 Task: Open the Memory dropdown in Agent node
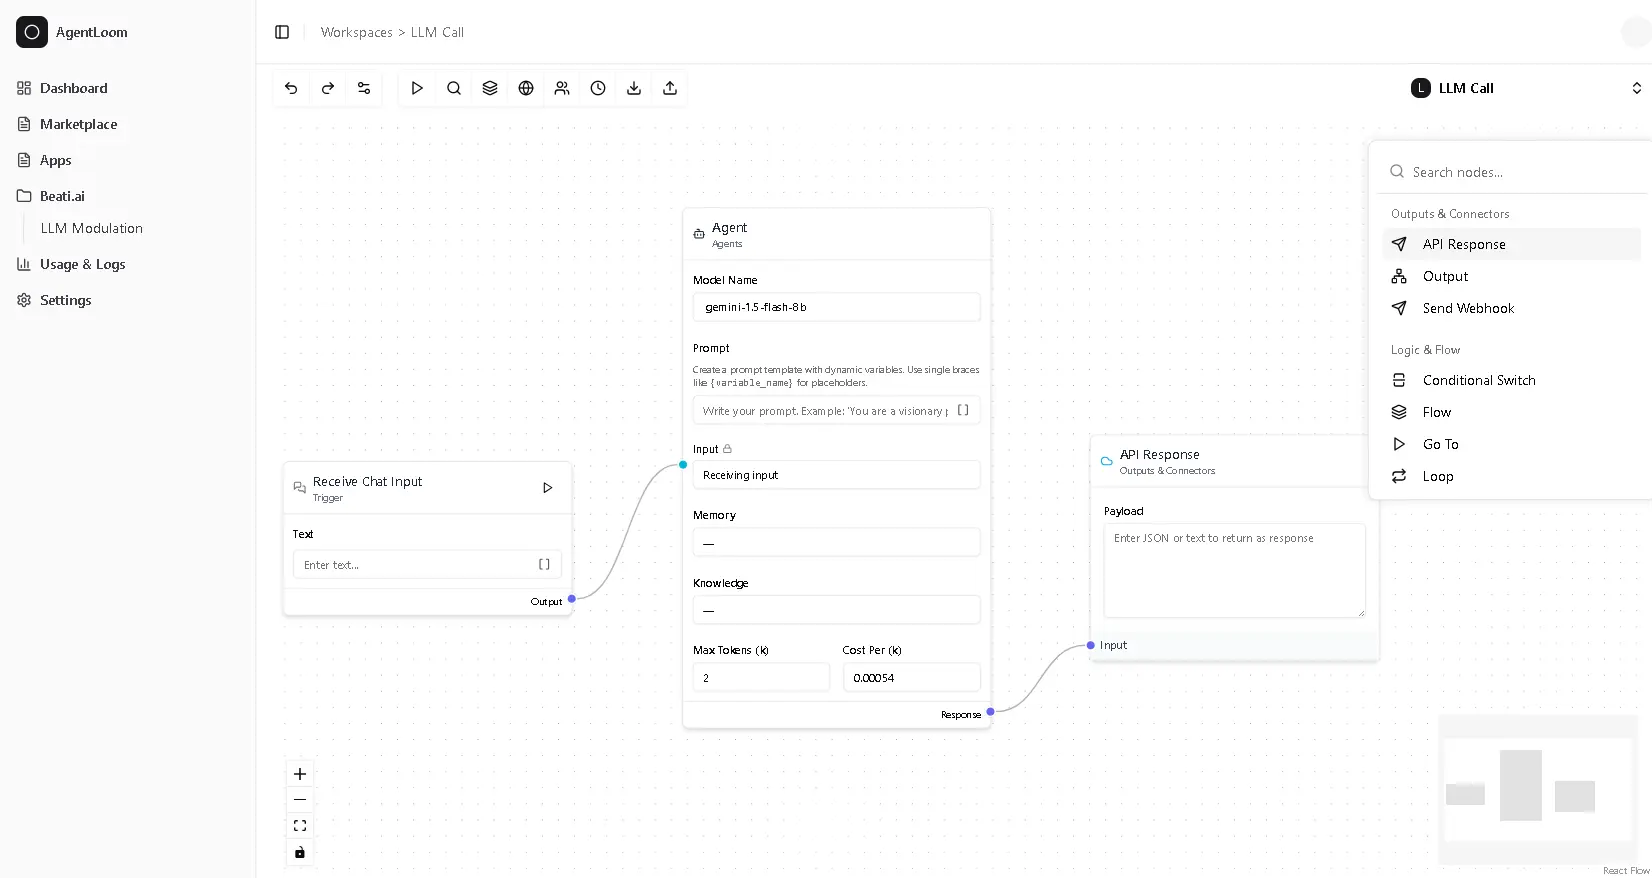pos(836,543)
